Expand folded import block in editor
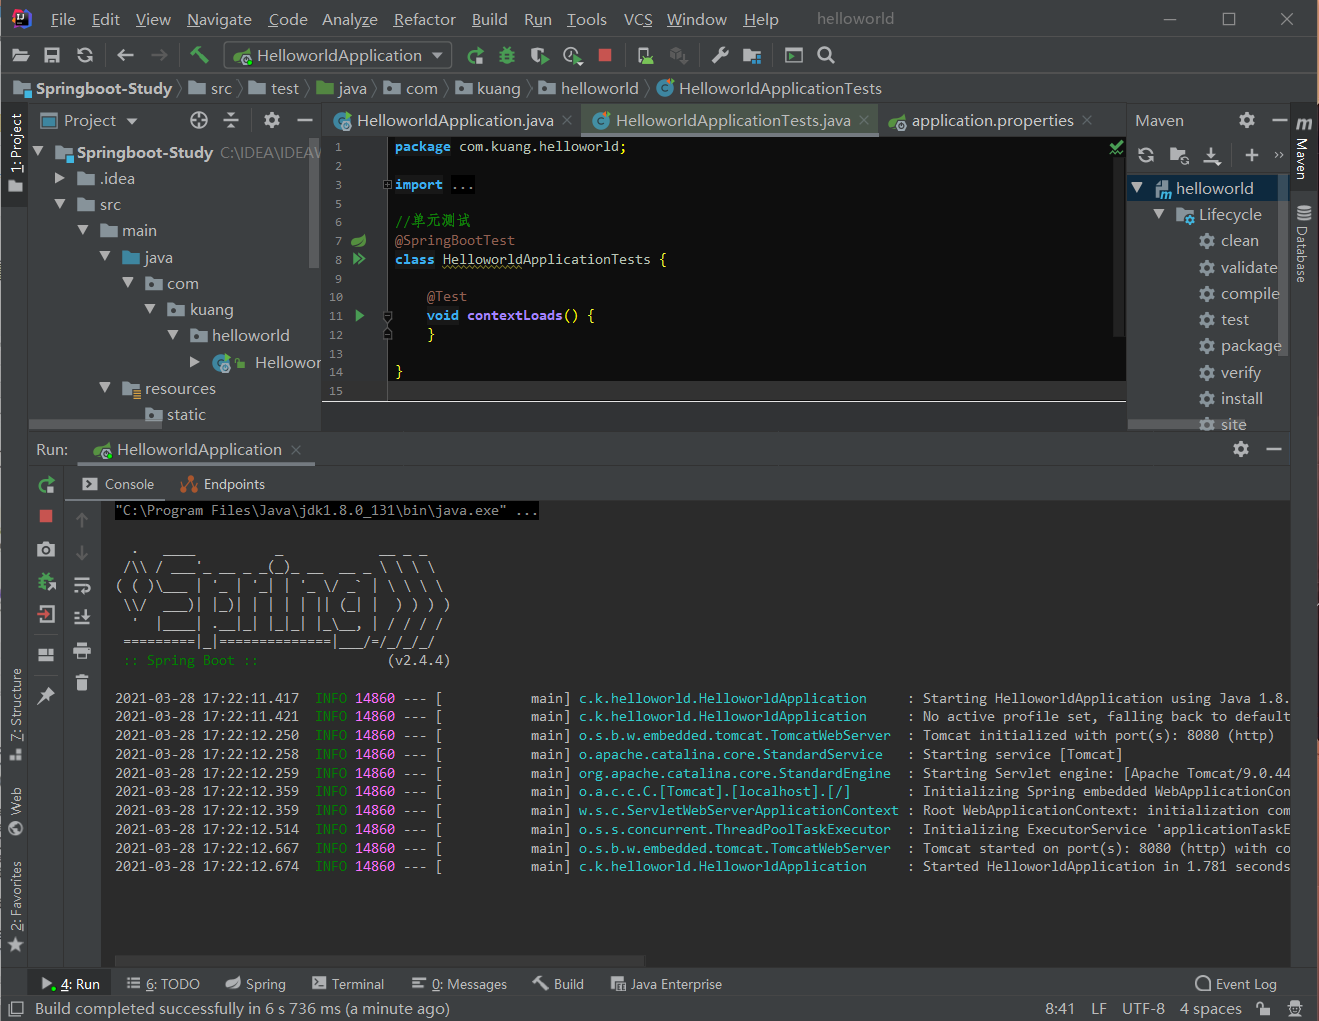The width and height of the screenshot is (1319, 1021). pos(387,185)
